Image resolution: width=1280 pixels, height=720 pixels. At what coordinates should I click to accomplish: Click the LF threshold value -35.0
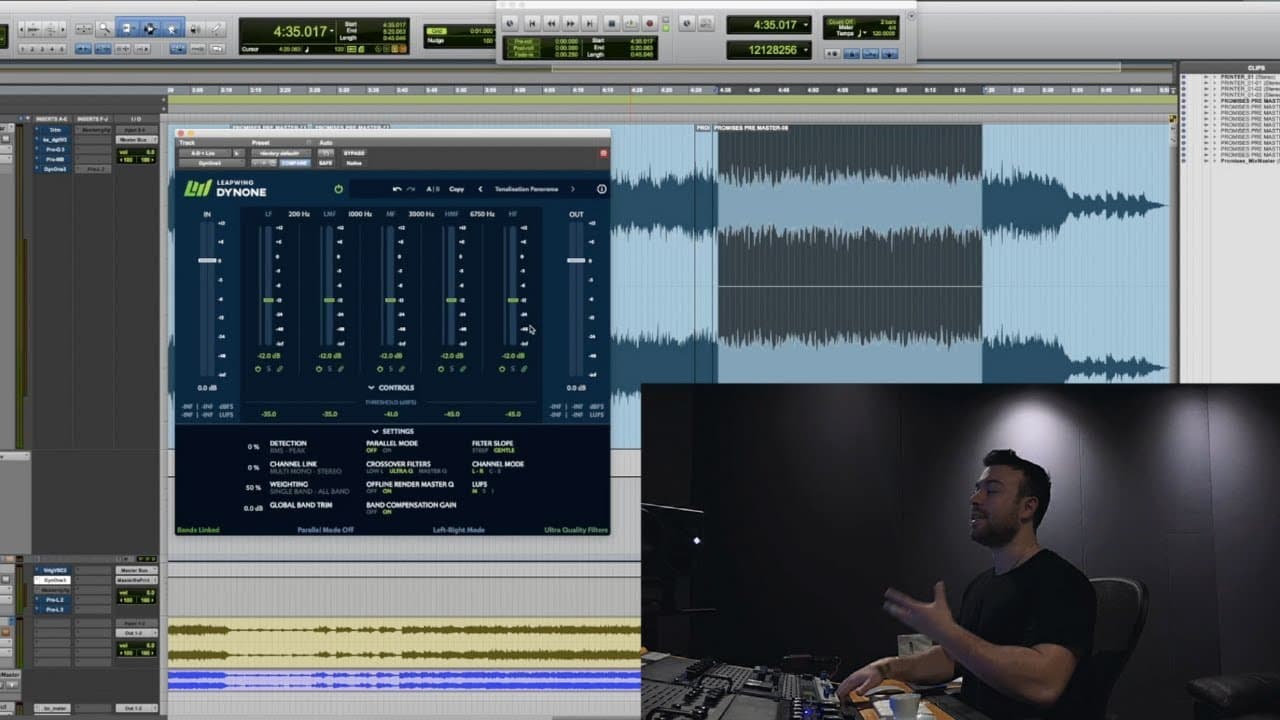[x=268, y=414]
